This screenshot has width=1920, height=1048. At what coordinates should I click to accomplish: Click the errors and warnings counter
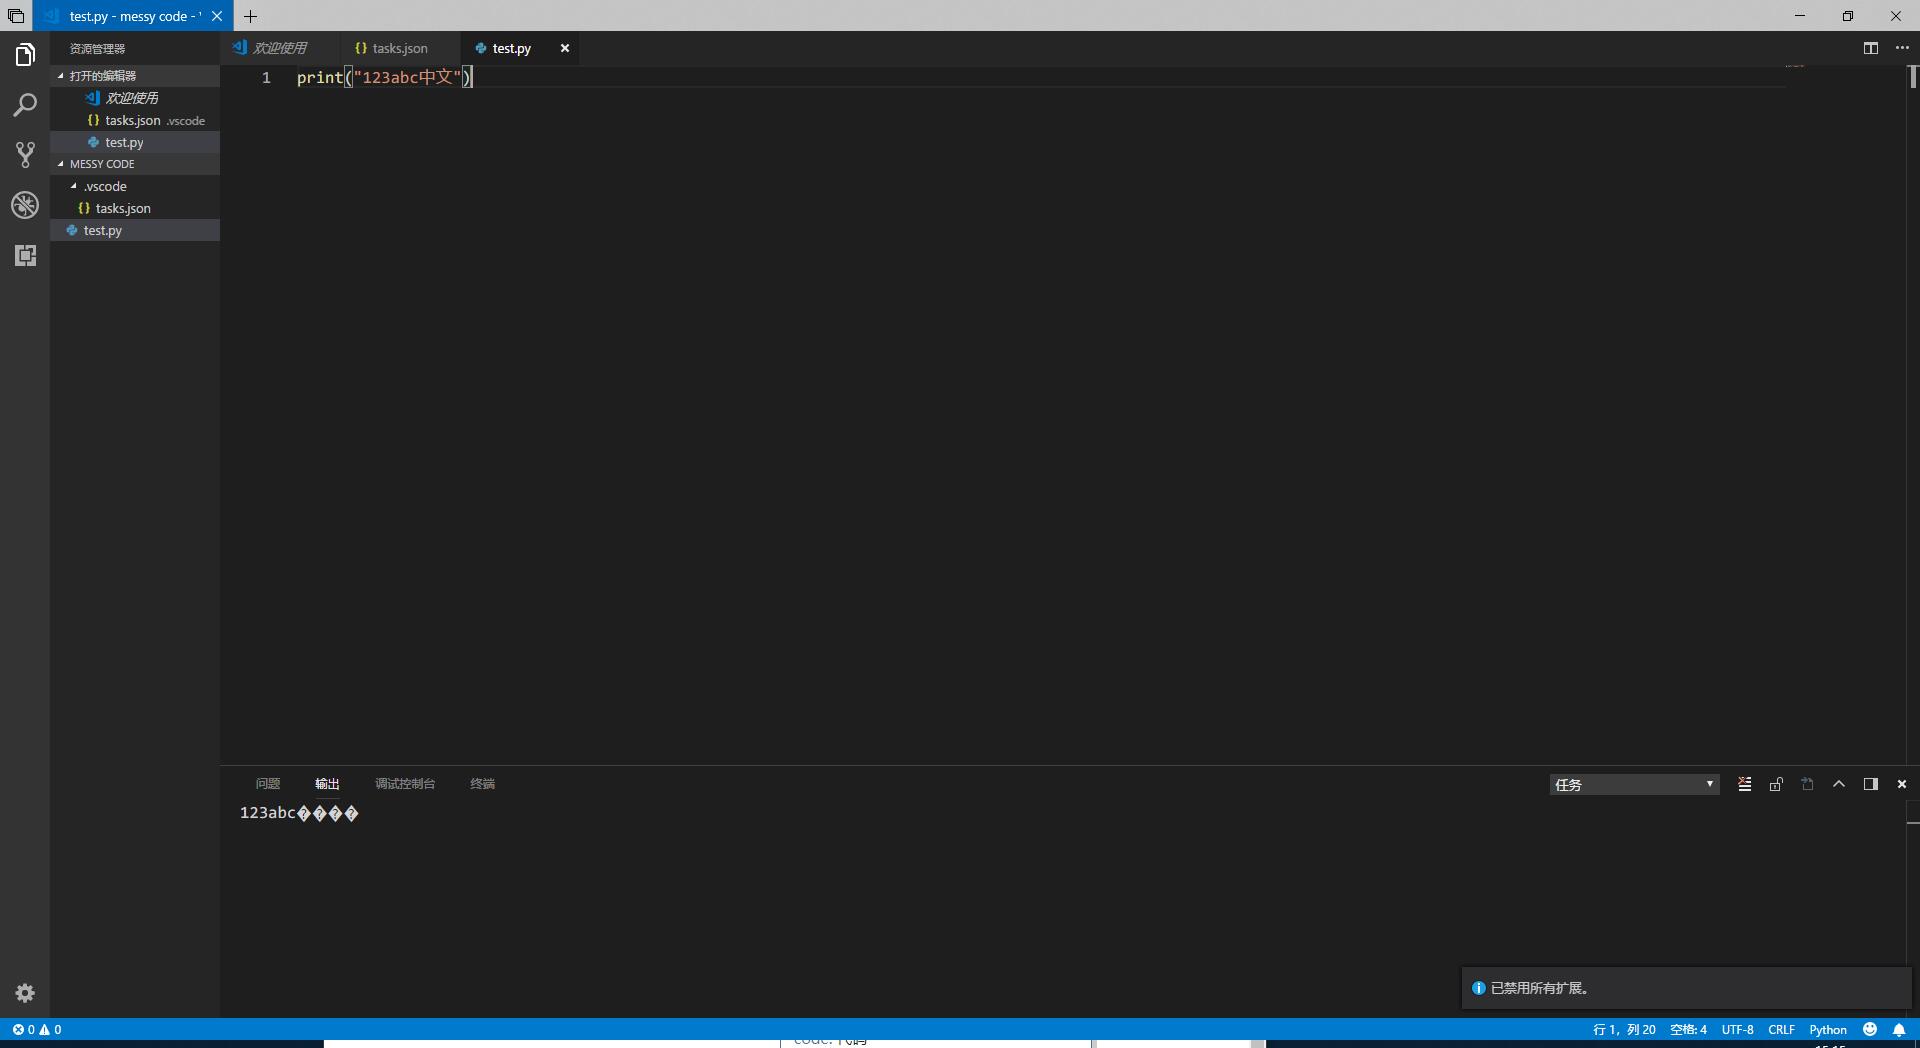pyautogui.click(x=37, y=1029)
